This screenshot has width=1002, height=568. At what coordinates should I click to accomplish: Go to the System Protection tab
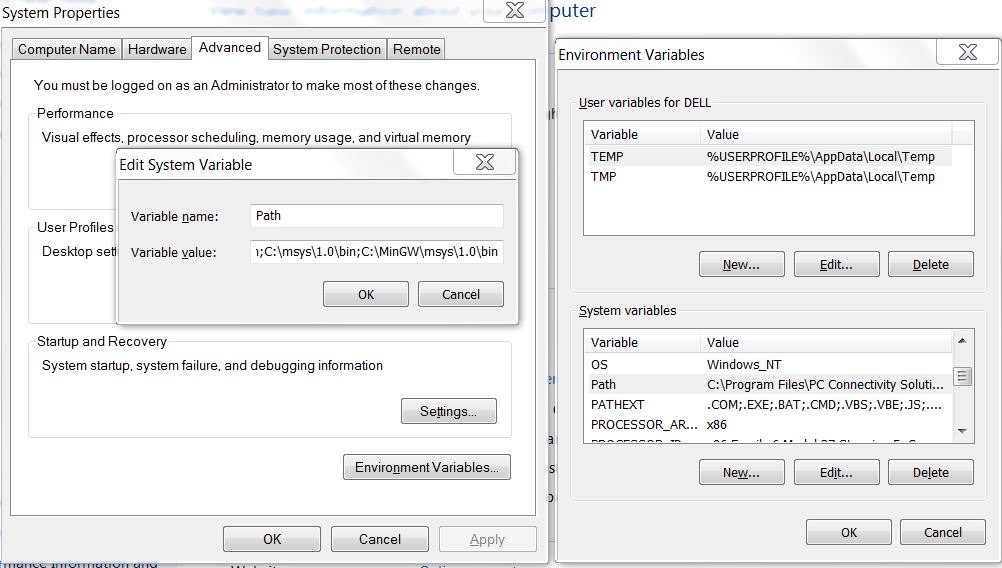pyautogui.click(x=327, y=49)
